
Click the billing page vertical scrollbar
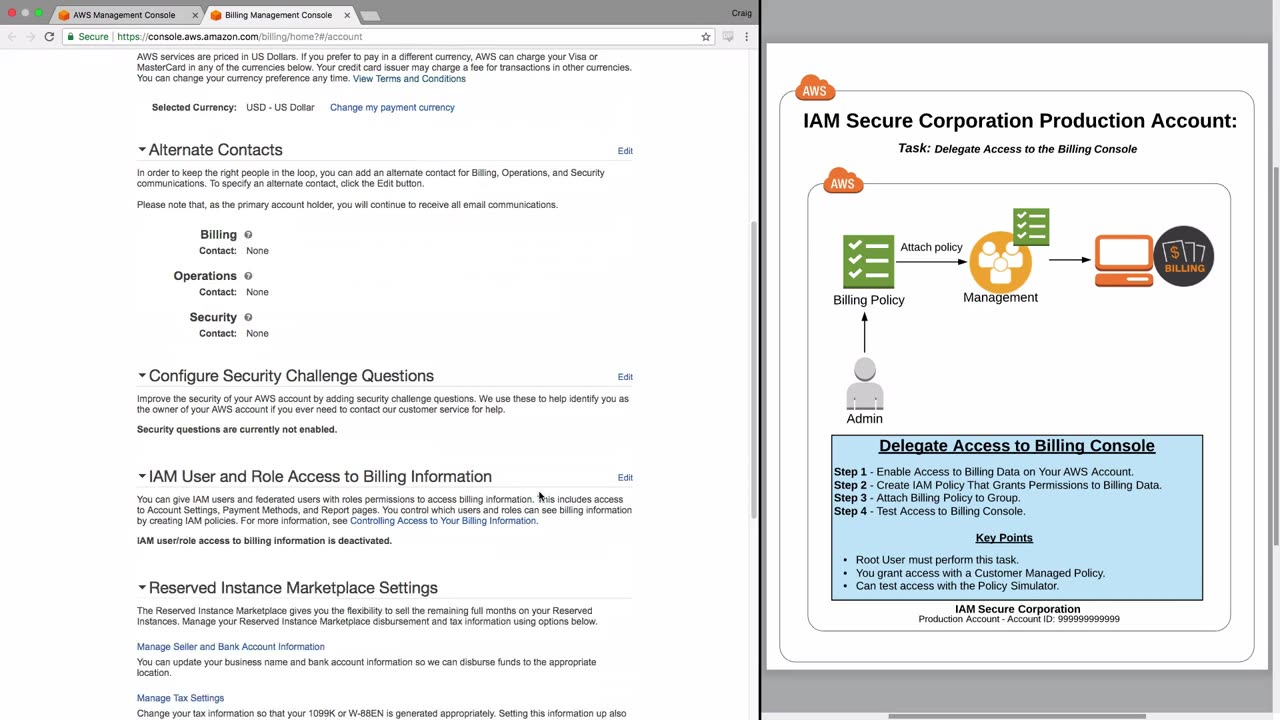click(754, 370)
